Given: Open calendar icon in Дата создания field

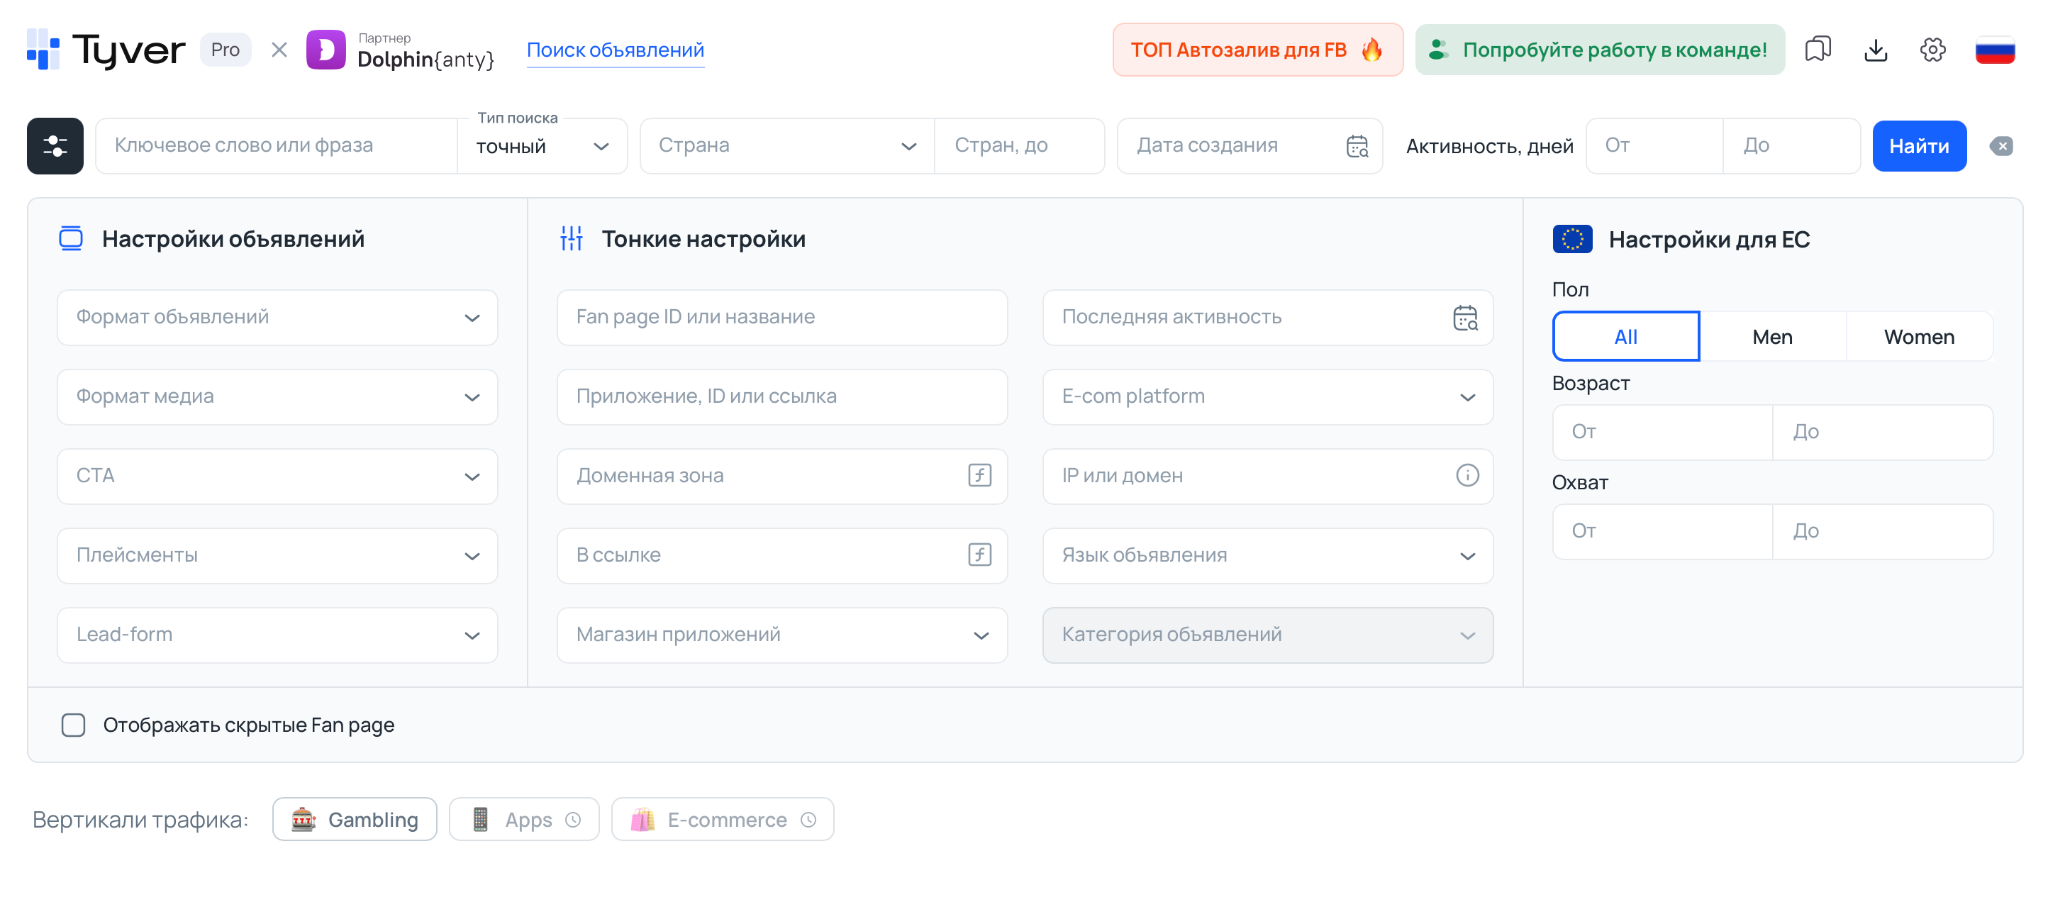Looking at the screenshot, I should (x=1357, y=146).
